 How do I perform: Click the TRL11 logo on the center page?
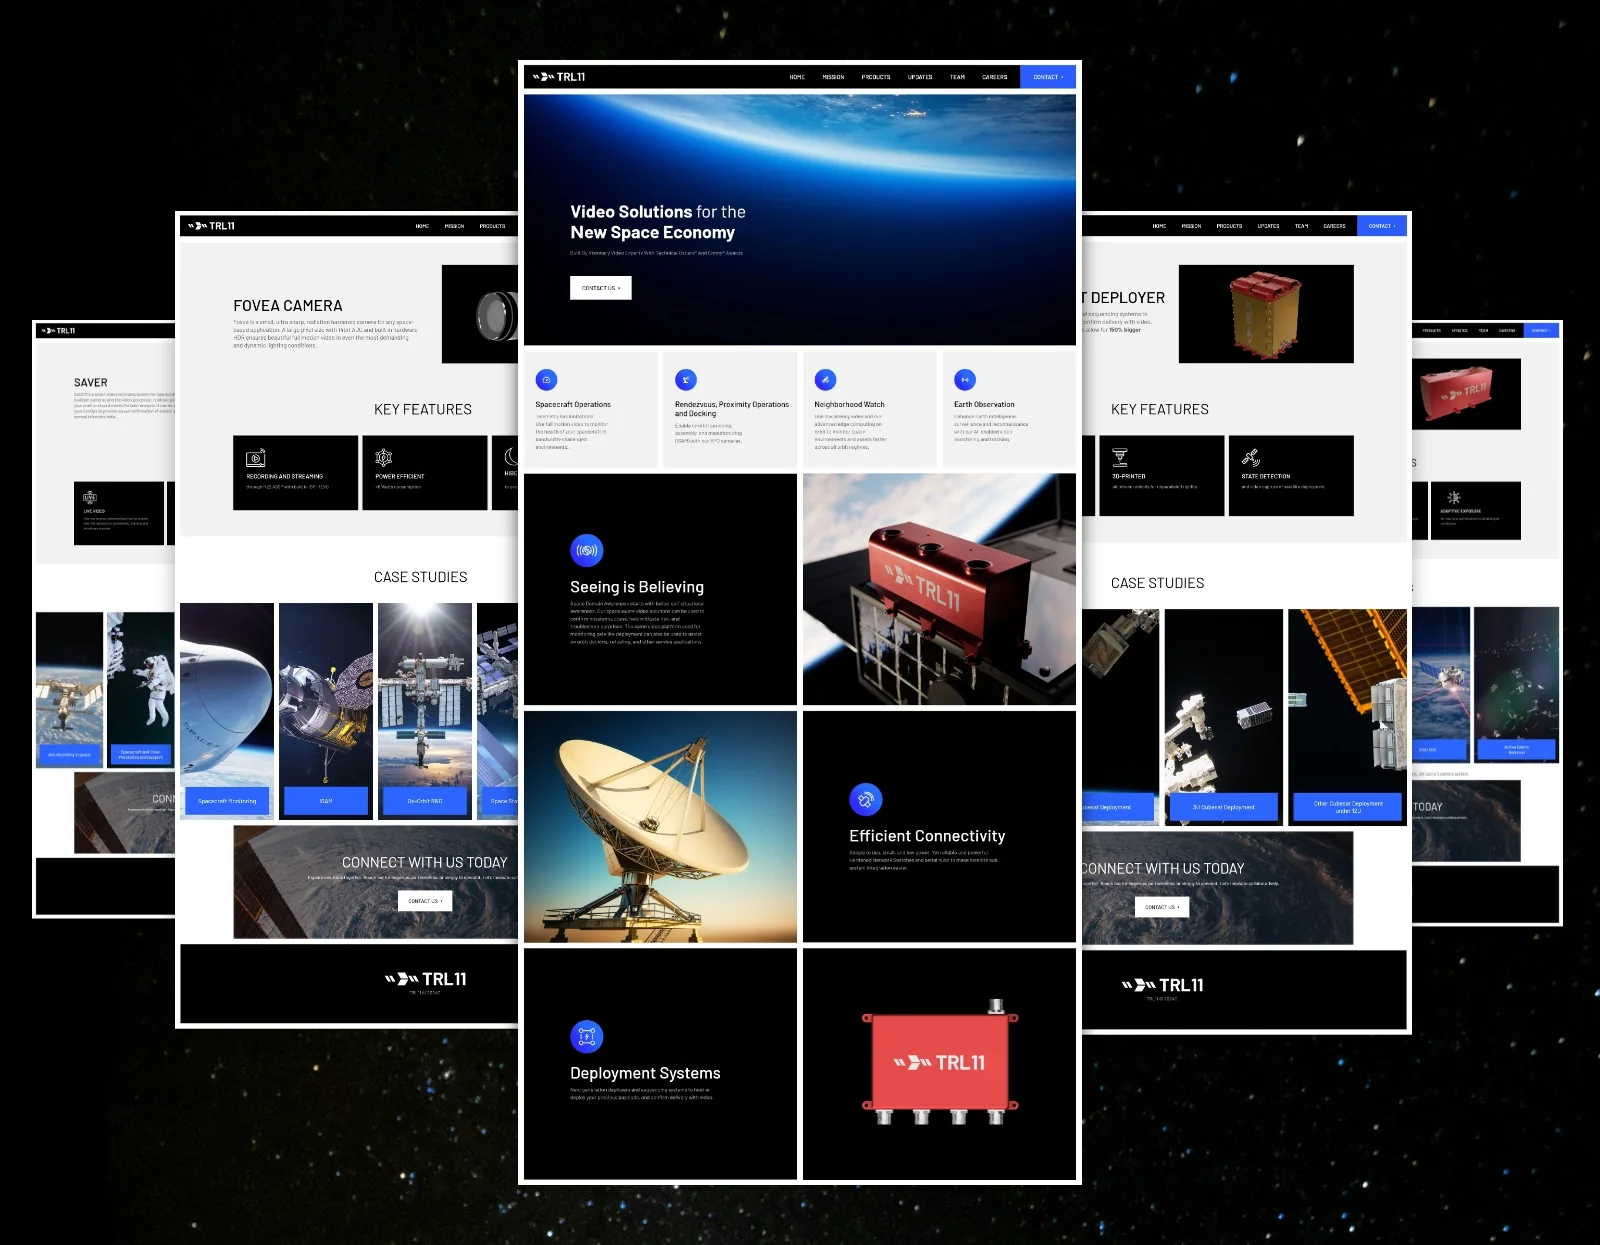coord(559,77)
